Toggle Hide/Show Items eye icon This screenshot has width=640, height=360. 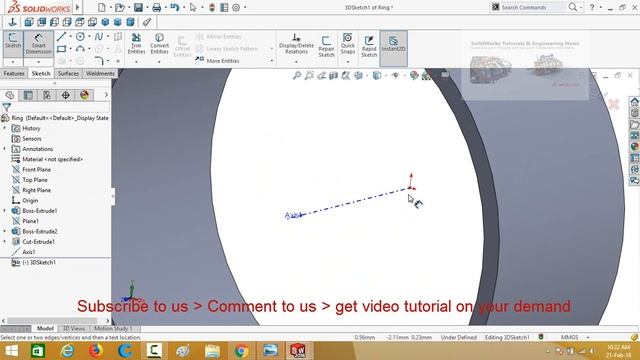395,75
